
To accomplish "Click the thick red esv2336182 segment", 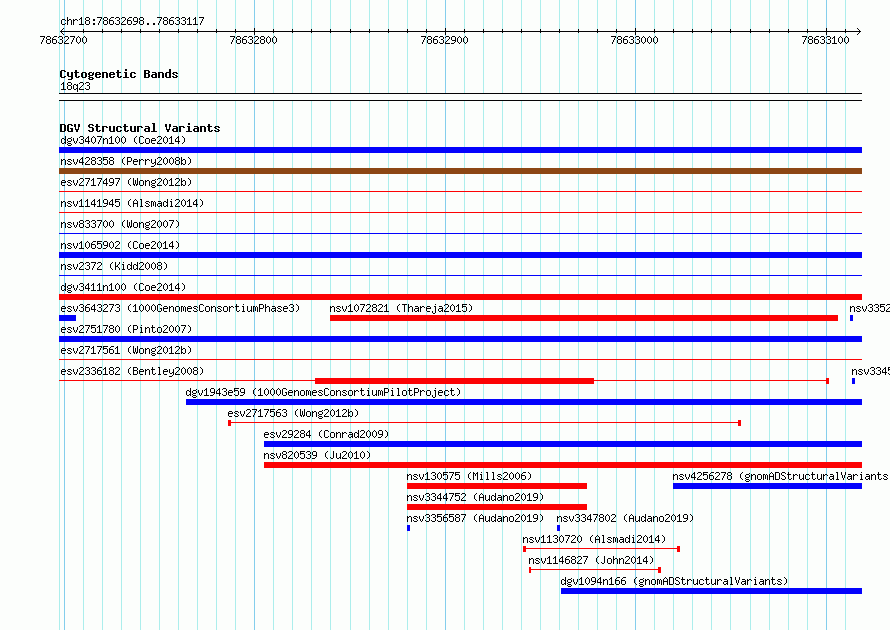I will tap(455, 381).
